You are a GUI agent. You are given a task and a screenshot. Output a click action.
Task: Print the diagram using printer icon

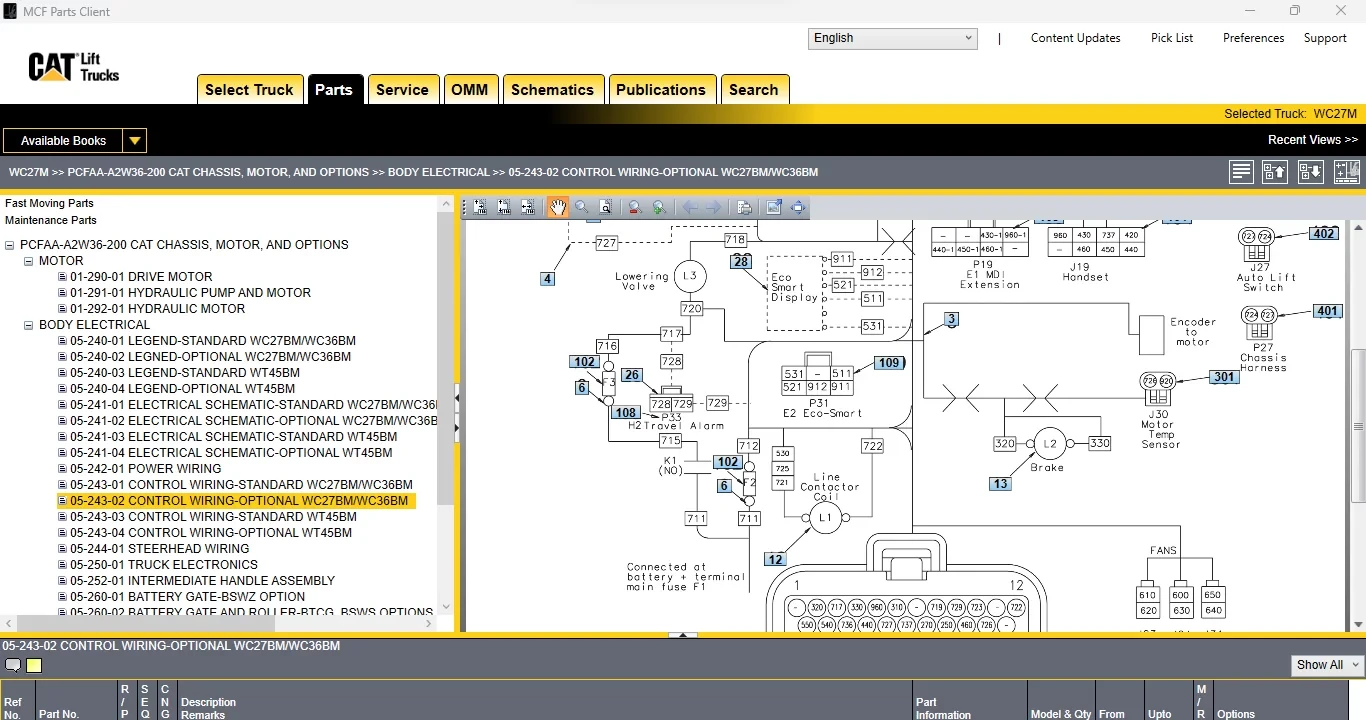tap(744, 208)
